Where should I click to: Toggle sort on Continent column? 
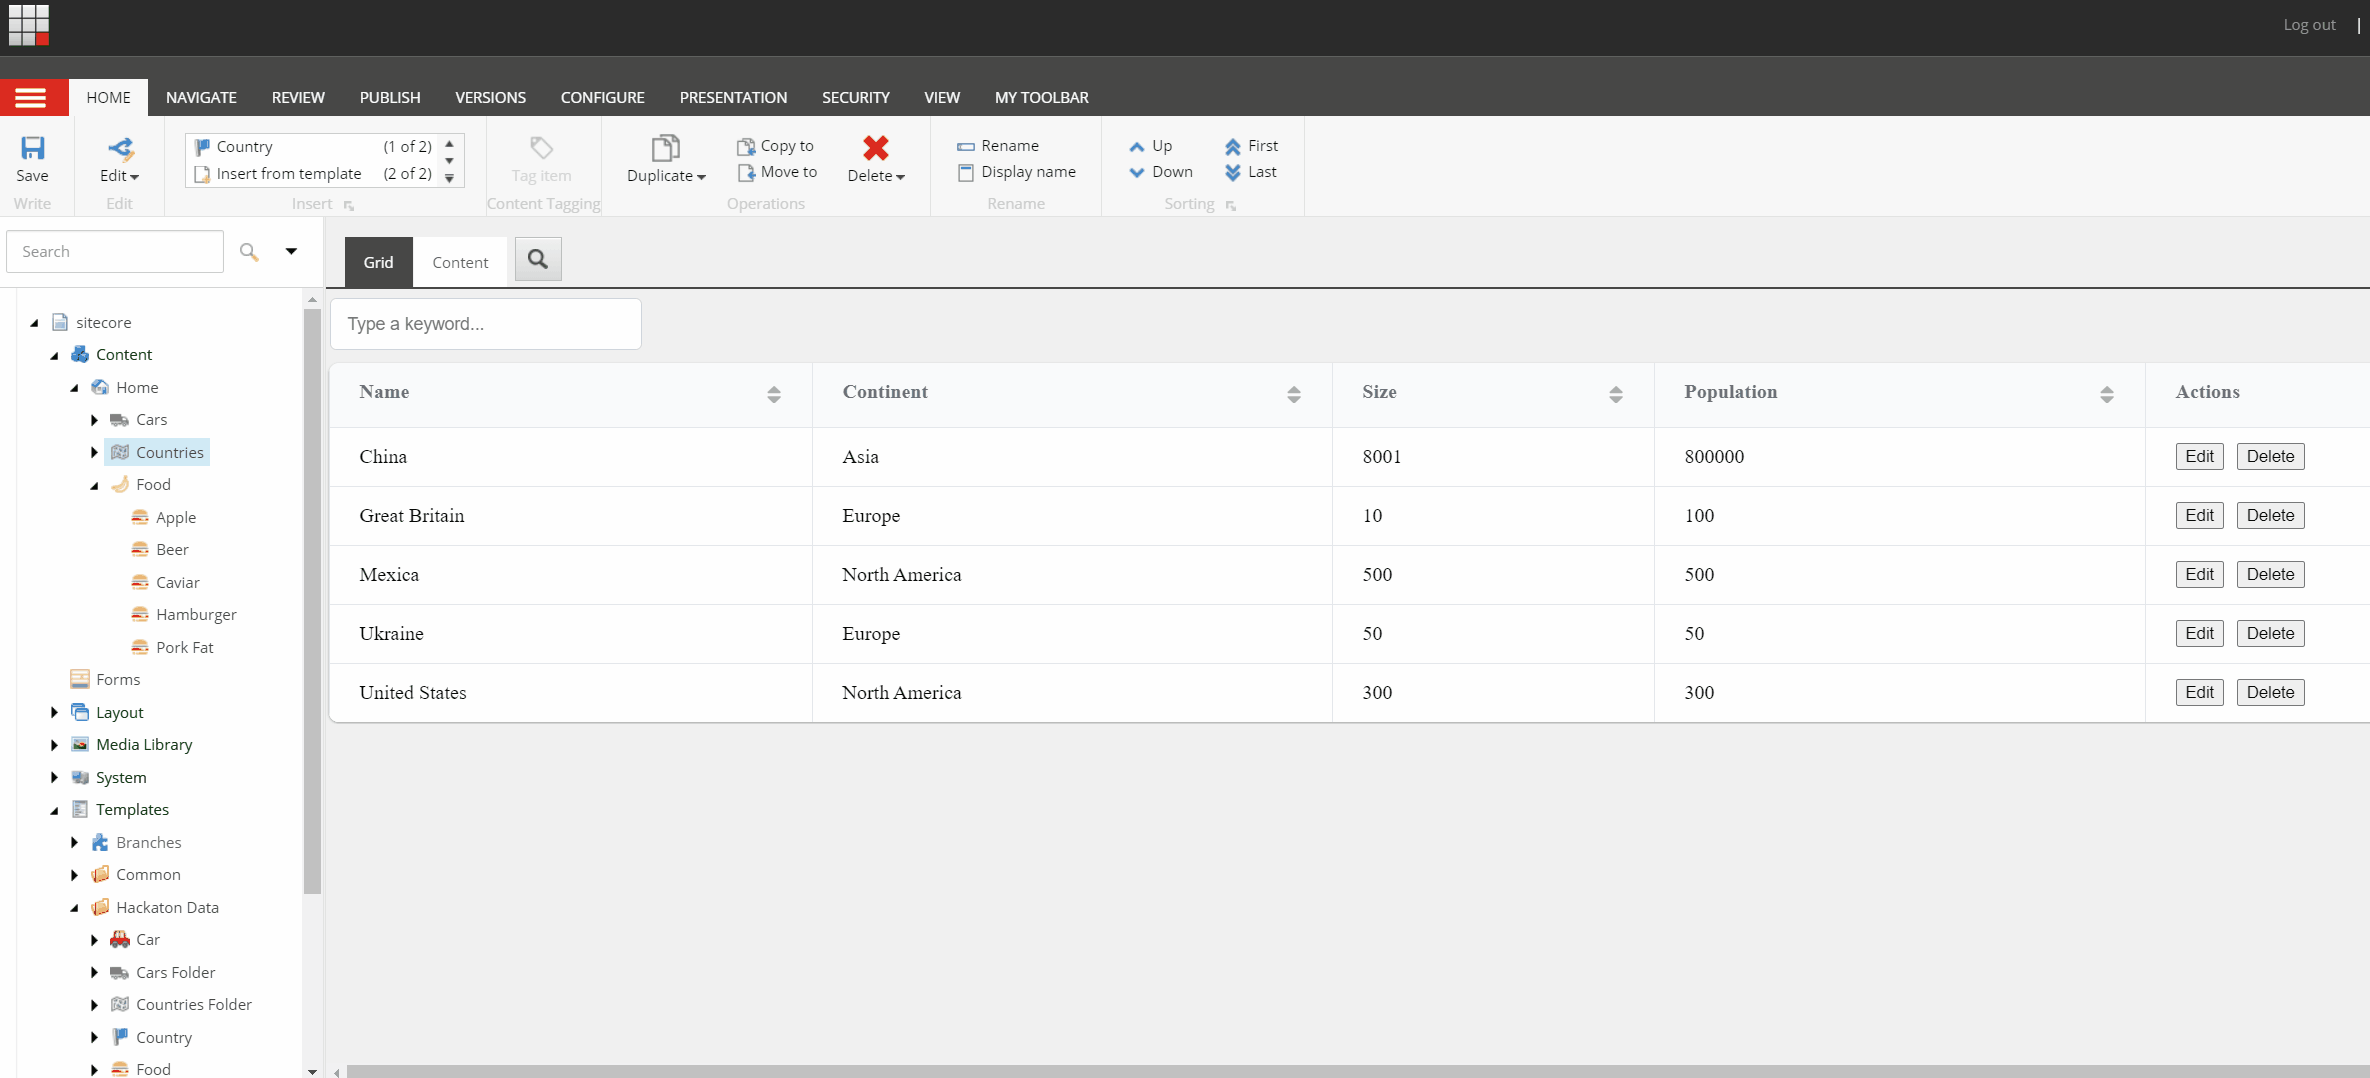point(1293,394)
